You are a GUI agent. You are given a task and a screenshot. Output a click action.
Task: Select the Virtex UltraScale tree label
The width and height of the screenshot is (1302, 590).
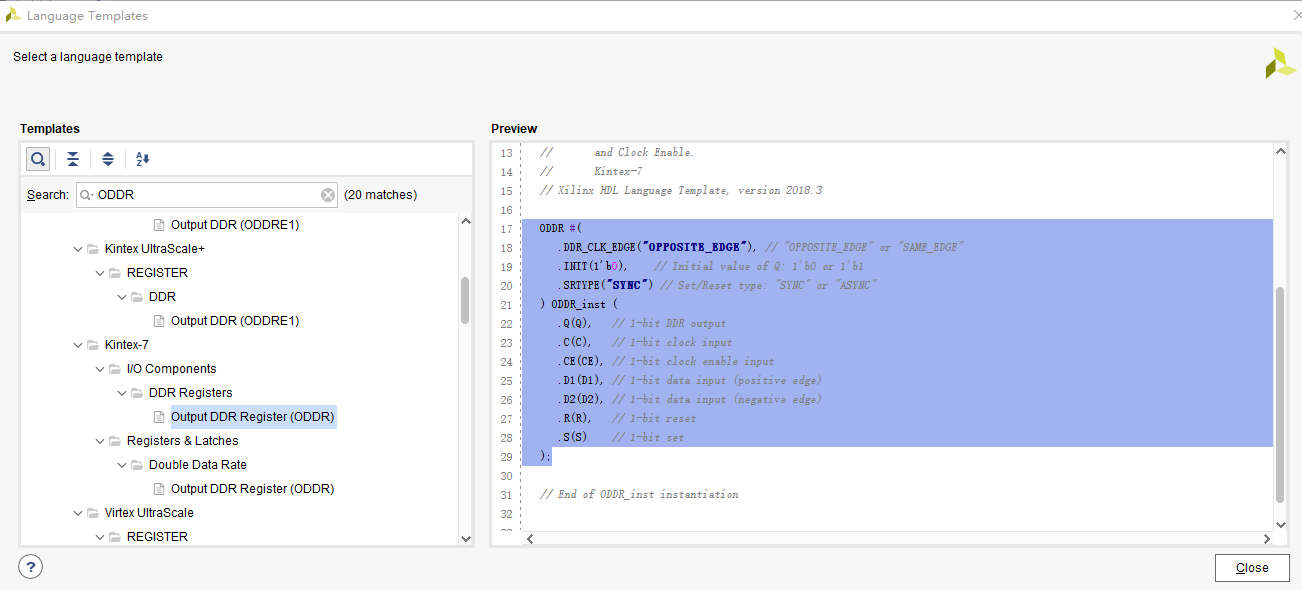(149, 513)
